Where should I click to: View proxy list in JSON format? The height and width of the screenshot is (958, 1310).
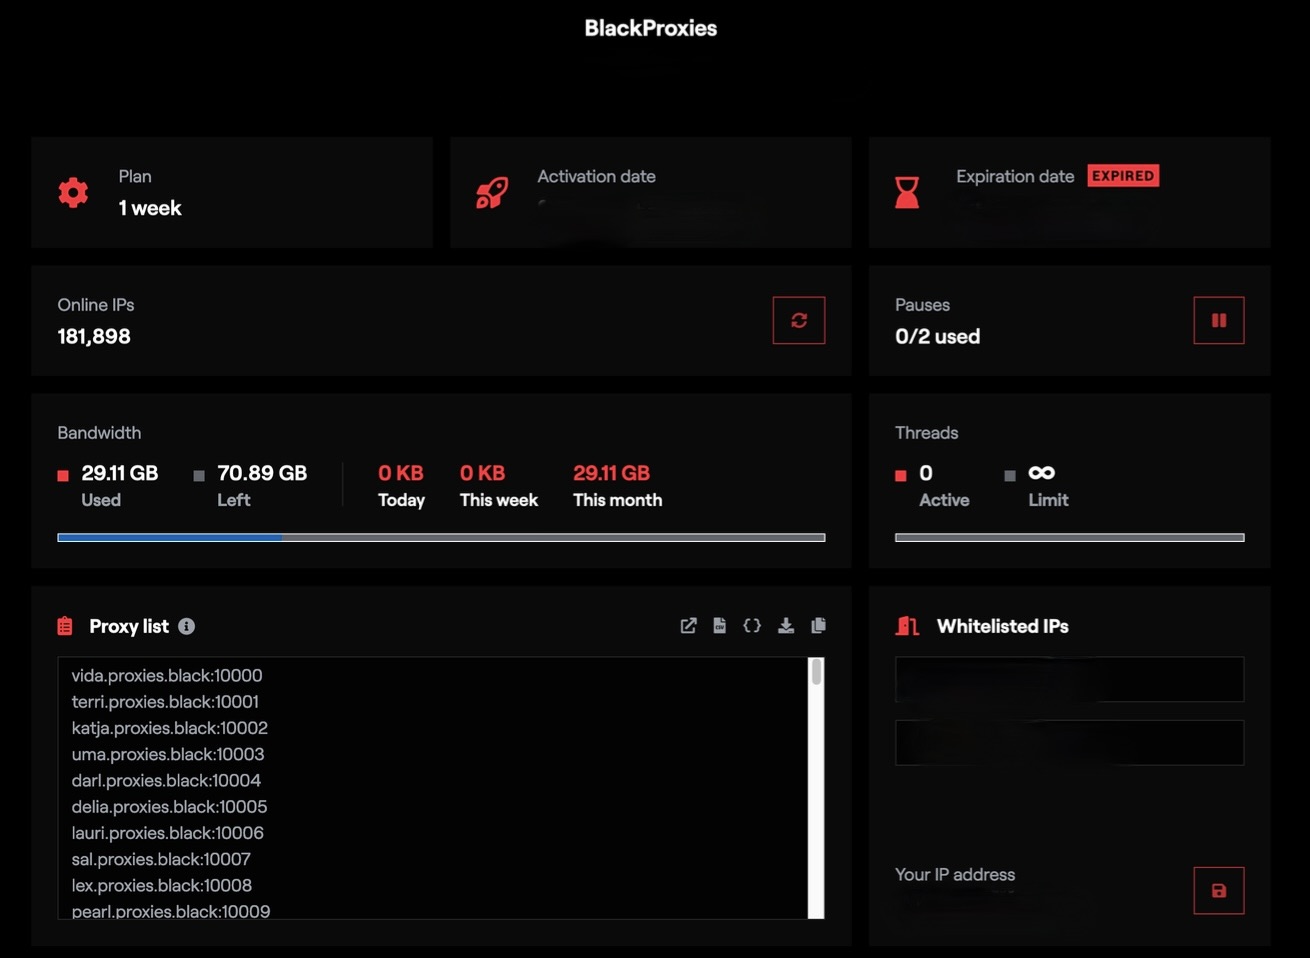[752, 625]
